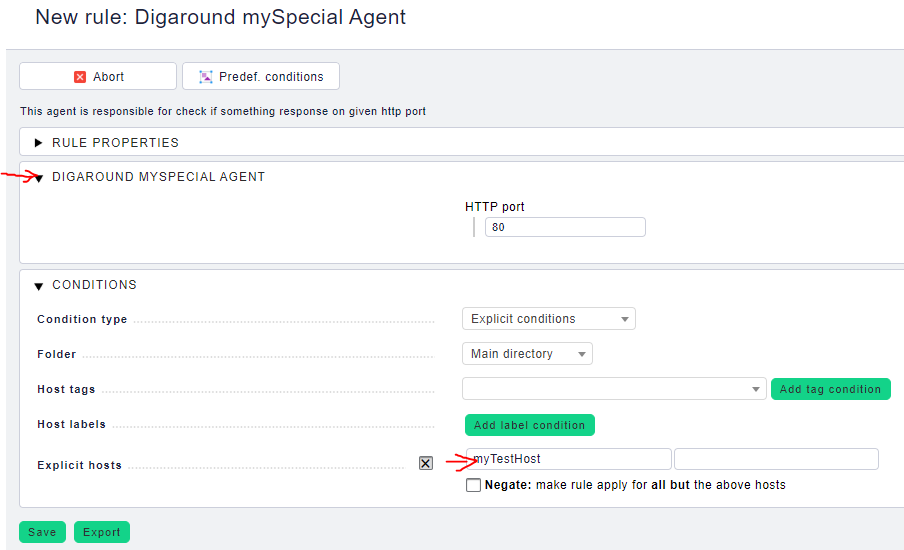Collapse the Digaround mySpecial Agent triangle
The image size is (904, 550).
pyautogui.click(x=39, y=178)
